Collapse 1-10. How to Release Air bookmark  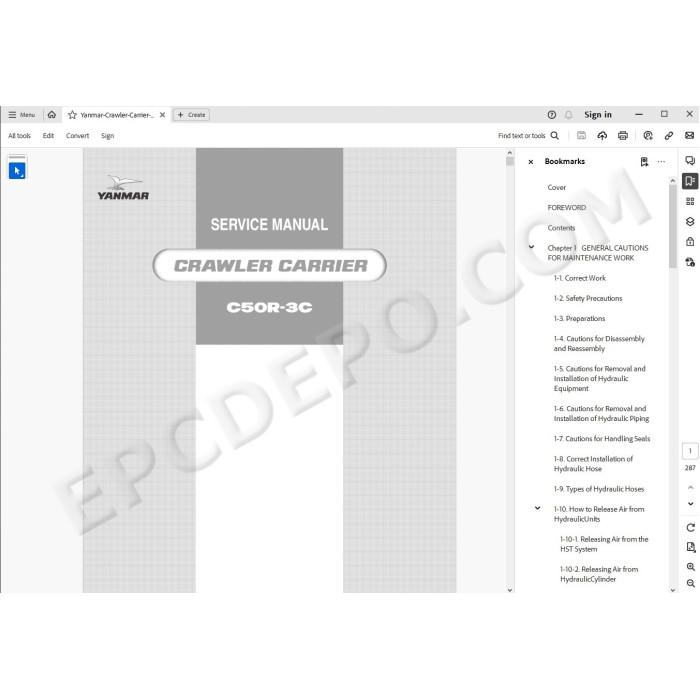click(x=538, y=508)
